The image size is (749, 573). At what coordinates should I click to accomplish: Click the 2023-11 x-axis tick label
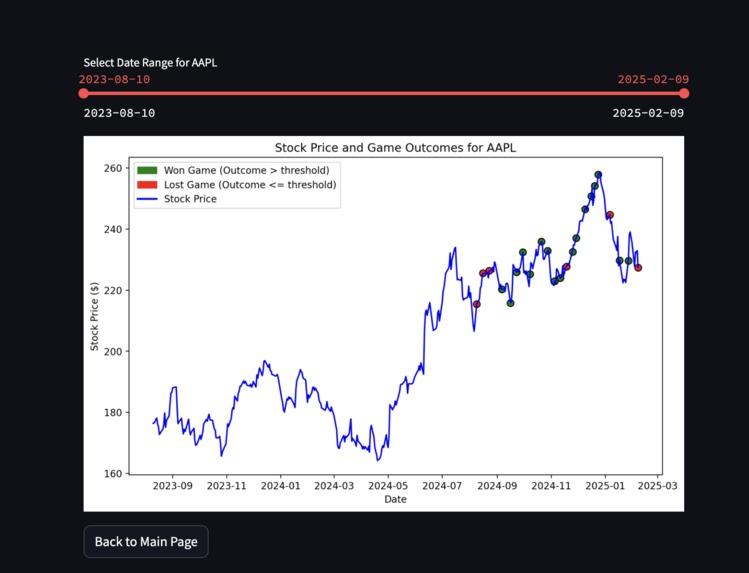point(226,486)
